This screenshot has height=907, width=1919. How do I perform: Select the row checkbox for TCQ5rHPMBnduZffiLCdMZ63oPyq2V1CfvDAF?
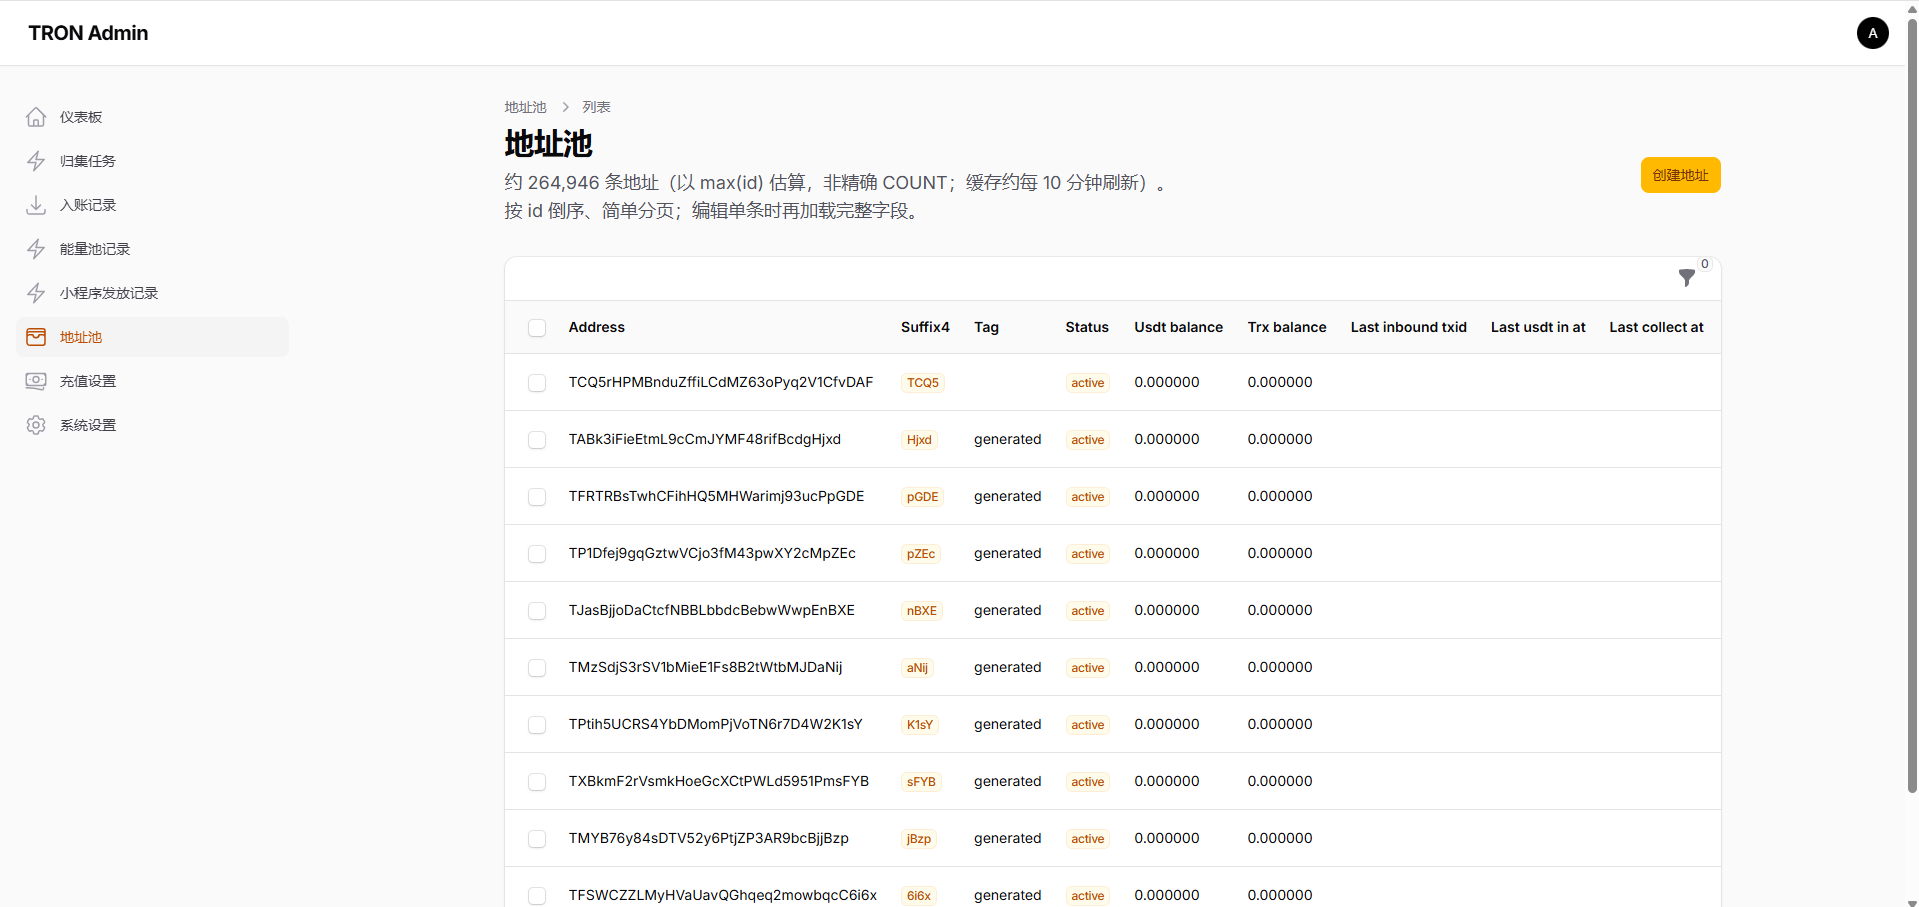(537, 383)
